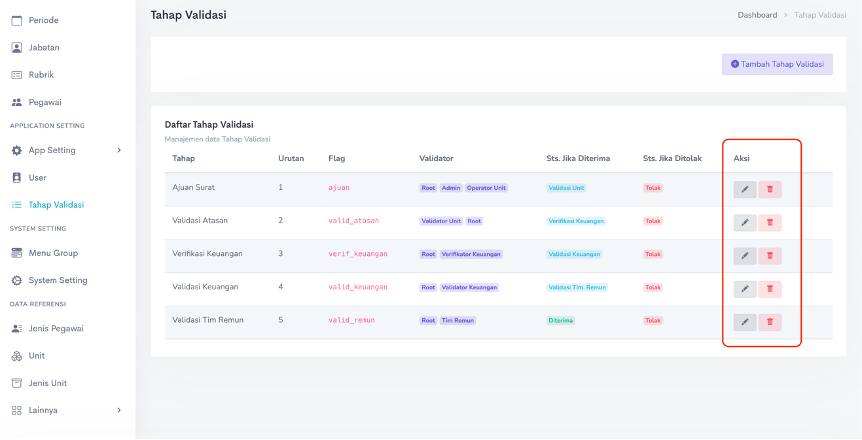This screenshot has height=440, width=862.
Task: Remove the Validasi Tim Remun stage
Action: 770,322
